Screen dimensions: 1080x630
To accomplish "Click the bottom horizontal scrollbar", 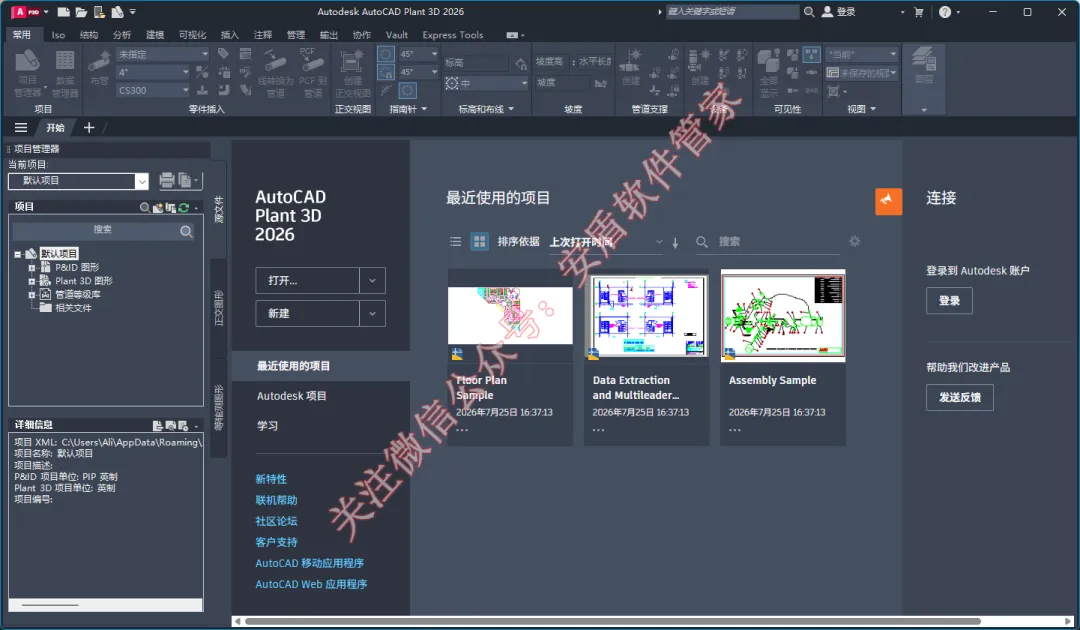I will click(x=613, y=621).
